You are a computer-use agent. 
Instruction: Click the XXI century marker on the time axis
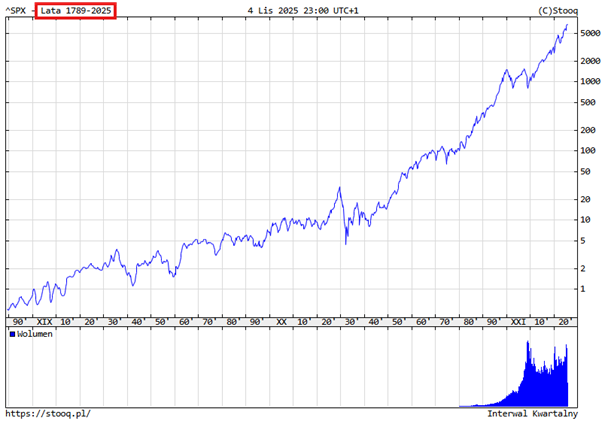(518, 322)
